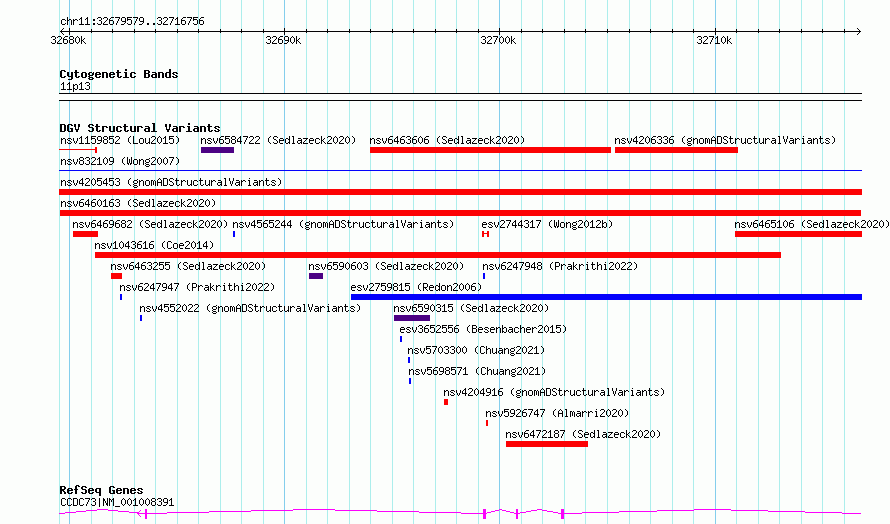
Task: Click nsv4552022 gnomAD variant label
Action: [x=250, y=308]
